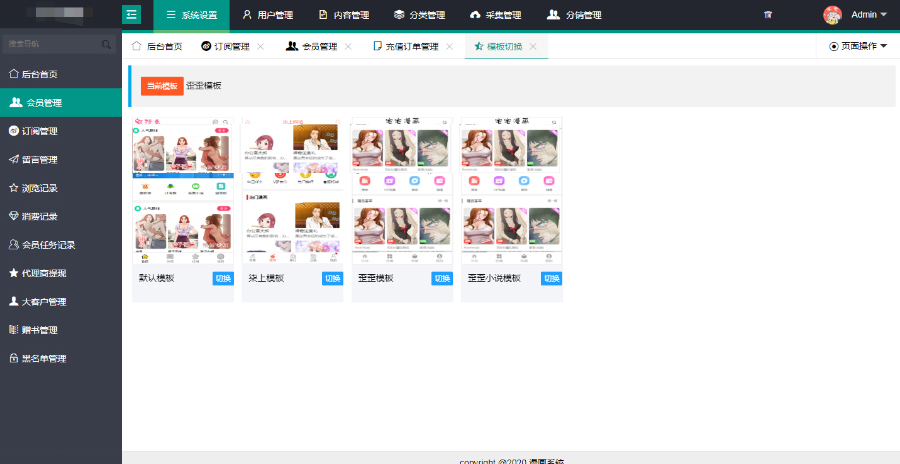Click 切换 button for 歪歪小说模板
Image resolution: width=900 pixels, height=464 pixels.
(551, 279)
